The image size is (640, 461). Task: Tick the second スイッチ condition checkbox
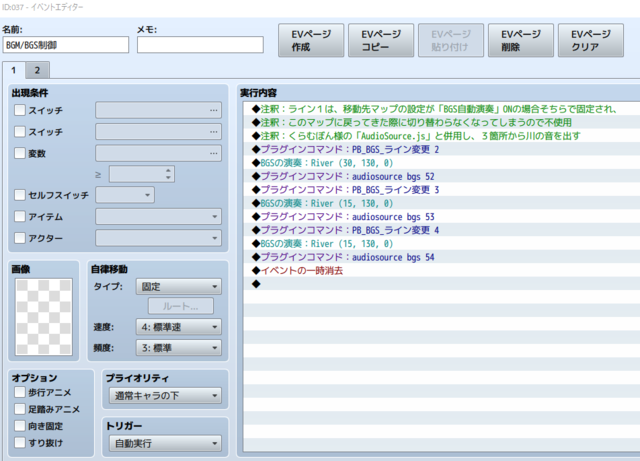[20, 131]
